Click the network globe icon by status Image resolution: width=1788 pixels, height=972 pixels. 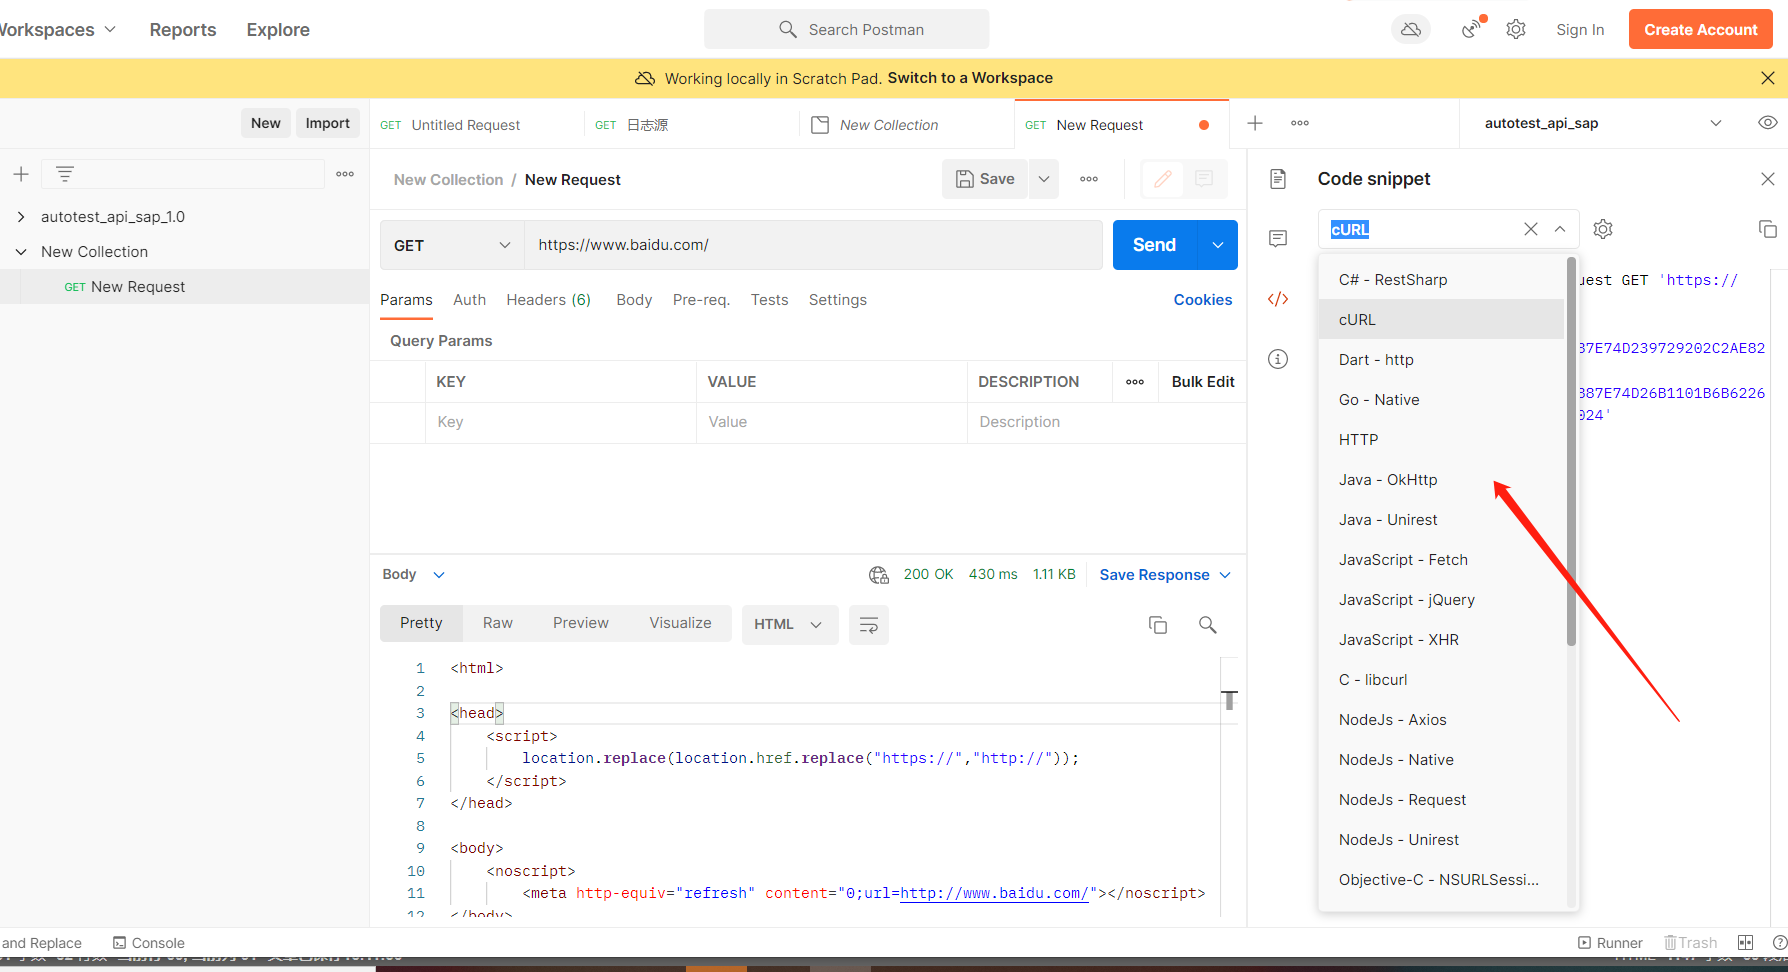tap(879, 575)
